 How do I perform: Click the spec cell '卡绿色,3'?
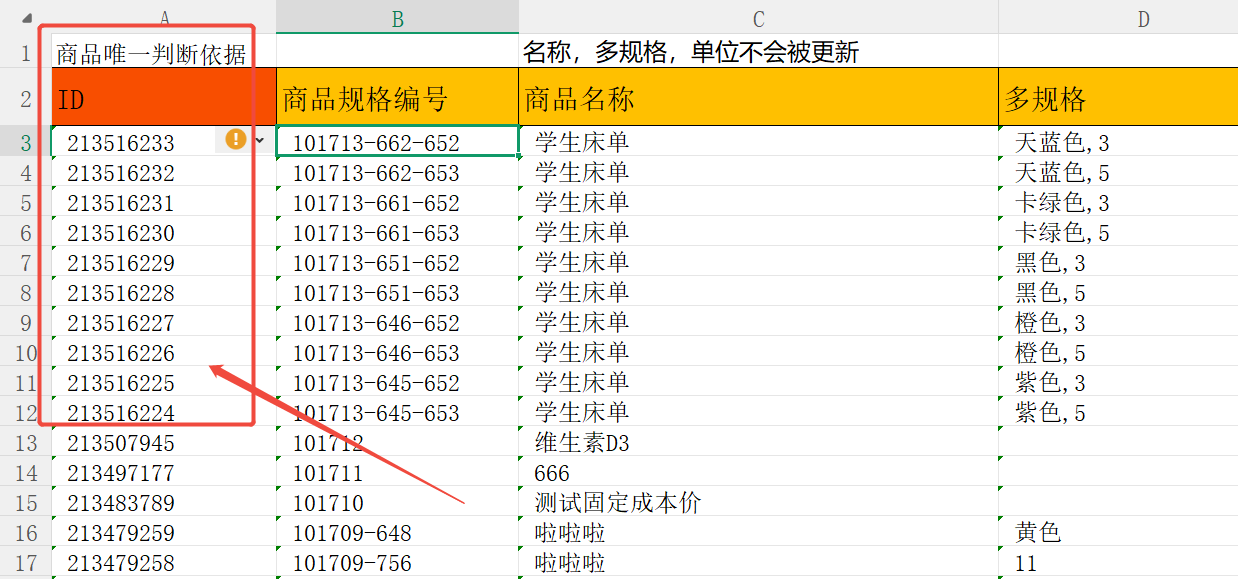[1062, 202]
